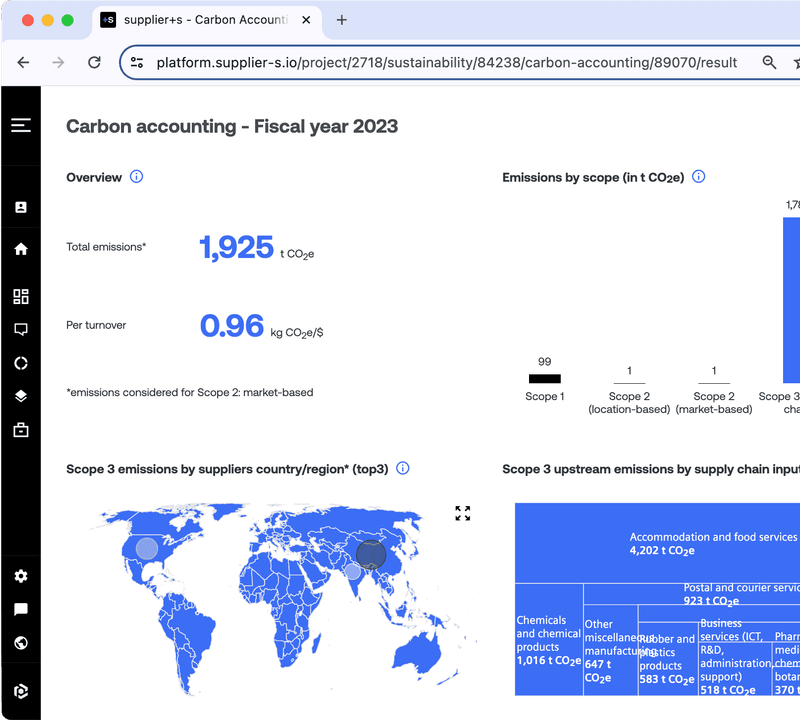
Task: Click the India bubble on map
Action: pos(352,572)
